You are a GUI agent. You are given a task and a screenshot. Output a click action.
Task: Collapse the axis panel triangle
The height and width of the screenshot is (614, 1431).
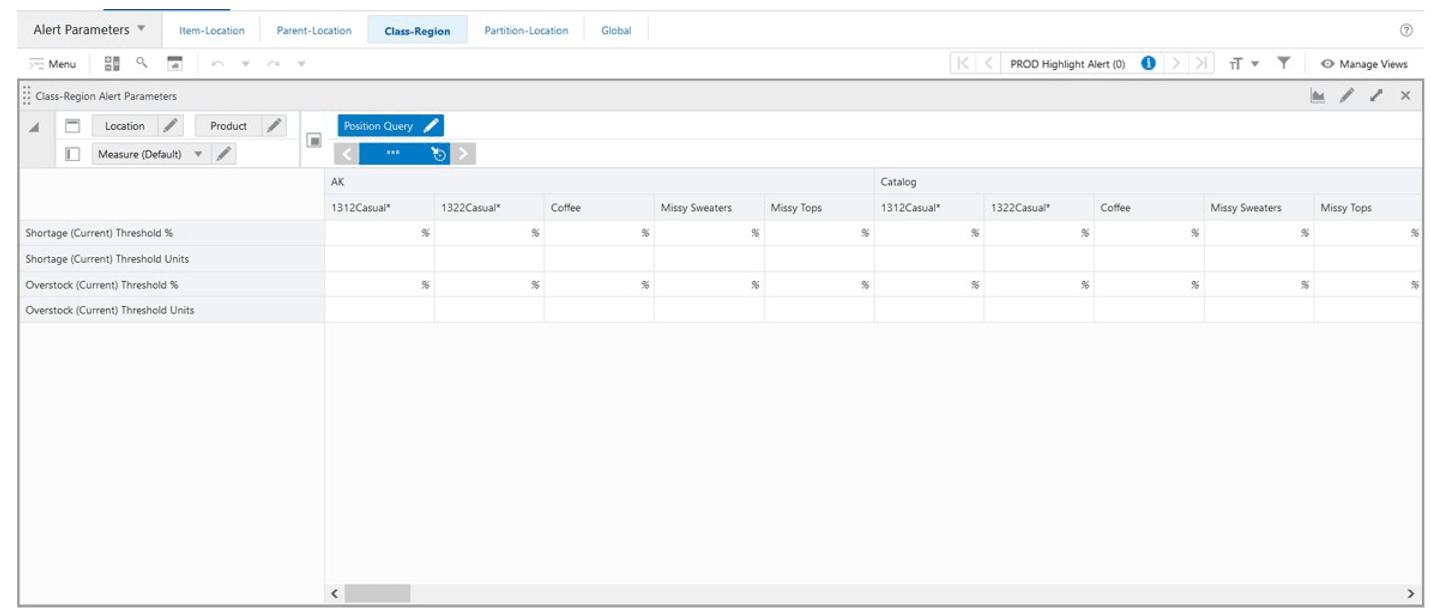34,127
